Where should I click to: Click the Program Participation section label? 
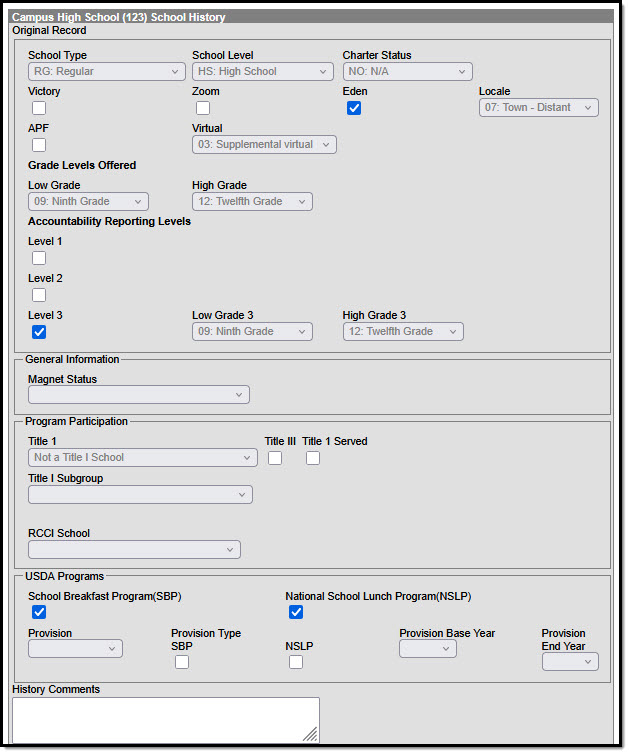pyautogui.click(x=76, y=421)
